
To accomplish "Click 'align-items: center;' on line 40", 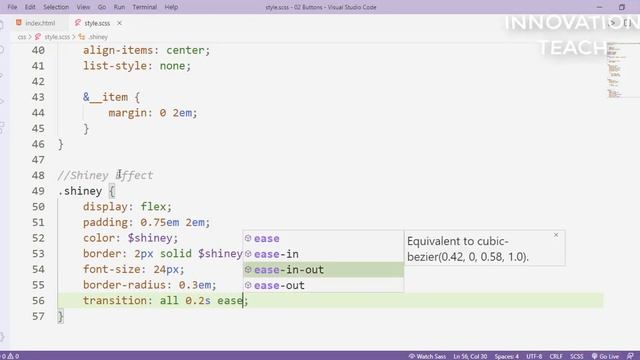I will click(x=147, y=50).
